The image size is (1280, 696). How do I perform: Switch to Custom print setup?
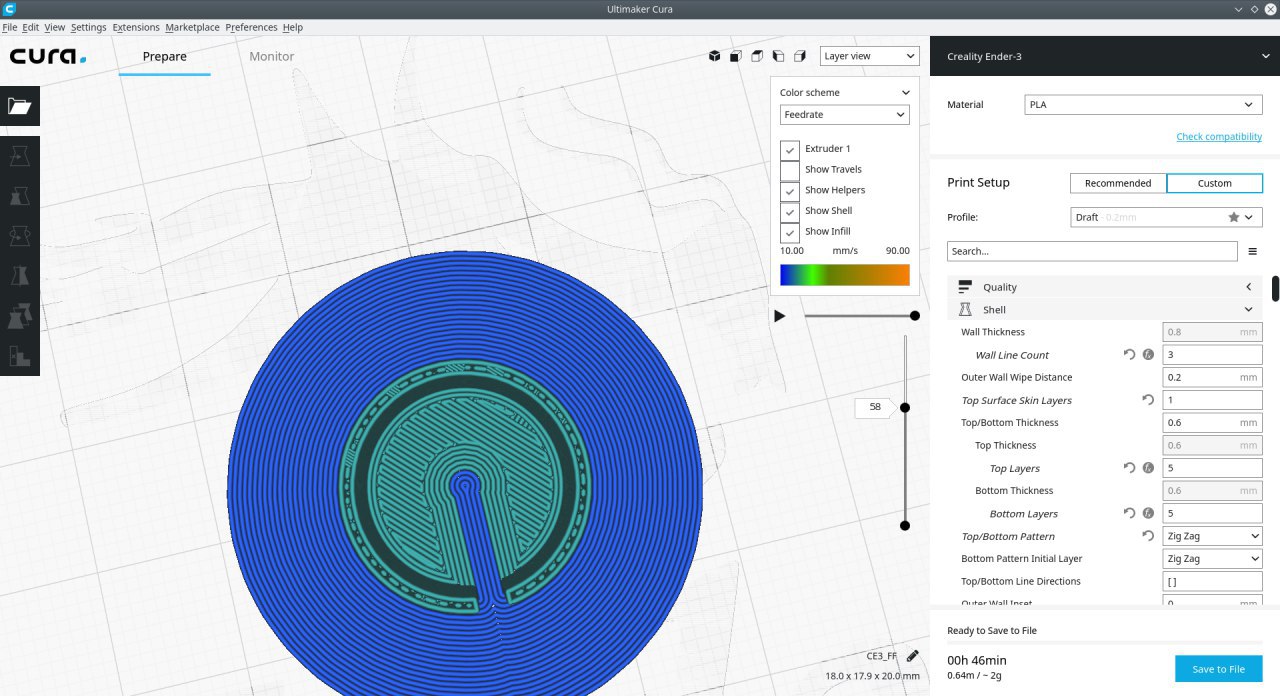(x=1214, y=183)
